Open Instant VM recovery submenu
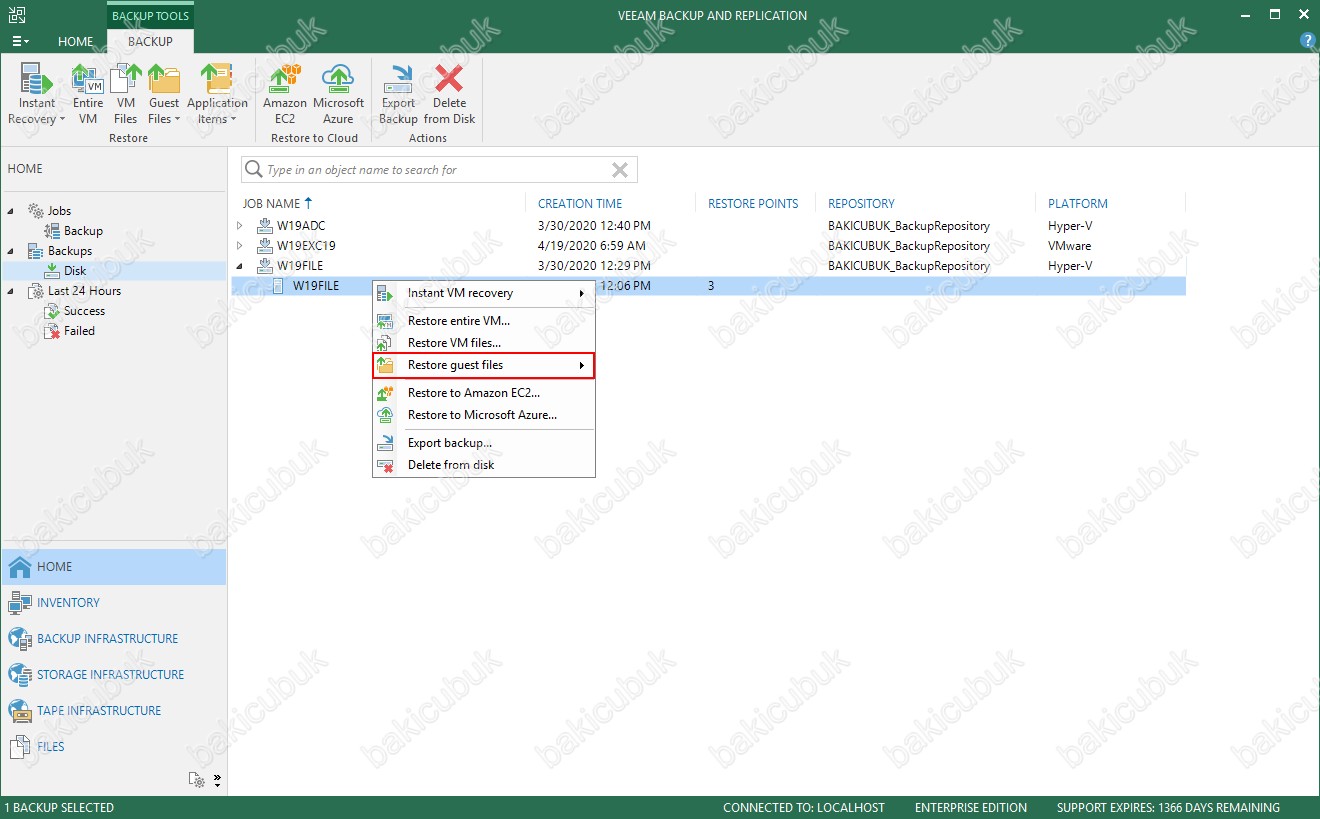This screenshot has height=819, width=1320. (484, 293)
